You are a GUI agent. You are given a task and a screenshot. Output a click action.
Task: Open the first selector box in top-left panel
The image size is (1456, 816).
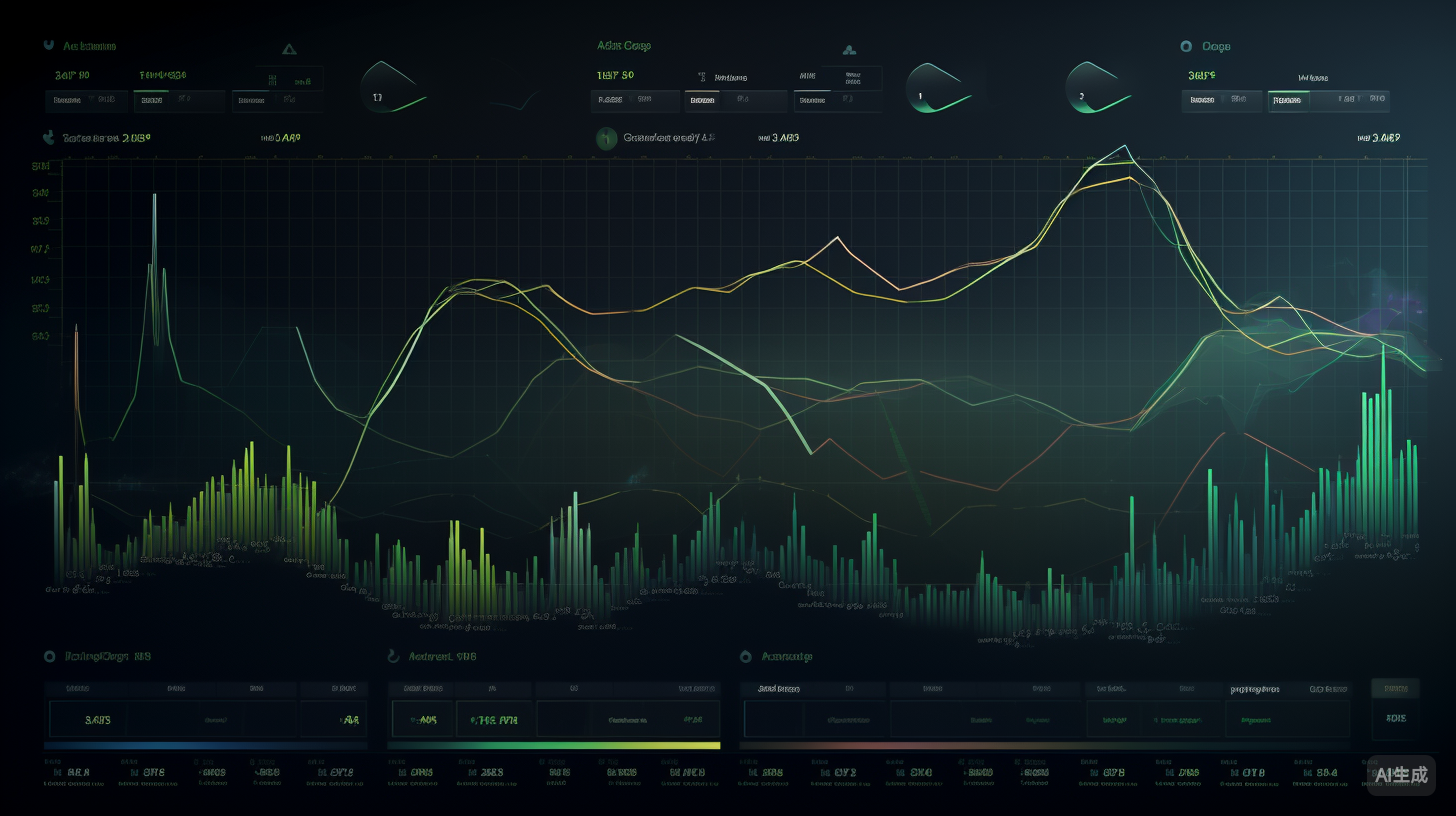coord(86,100)
